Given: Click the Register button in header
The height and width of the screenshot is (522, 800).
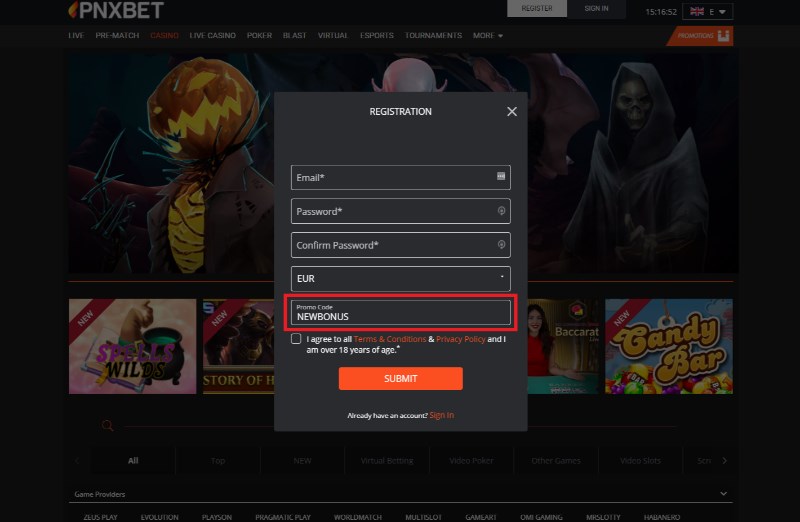Looking at the screenshot, I should 537,8.
